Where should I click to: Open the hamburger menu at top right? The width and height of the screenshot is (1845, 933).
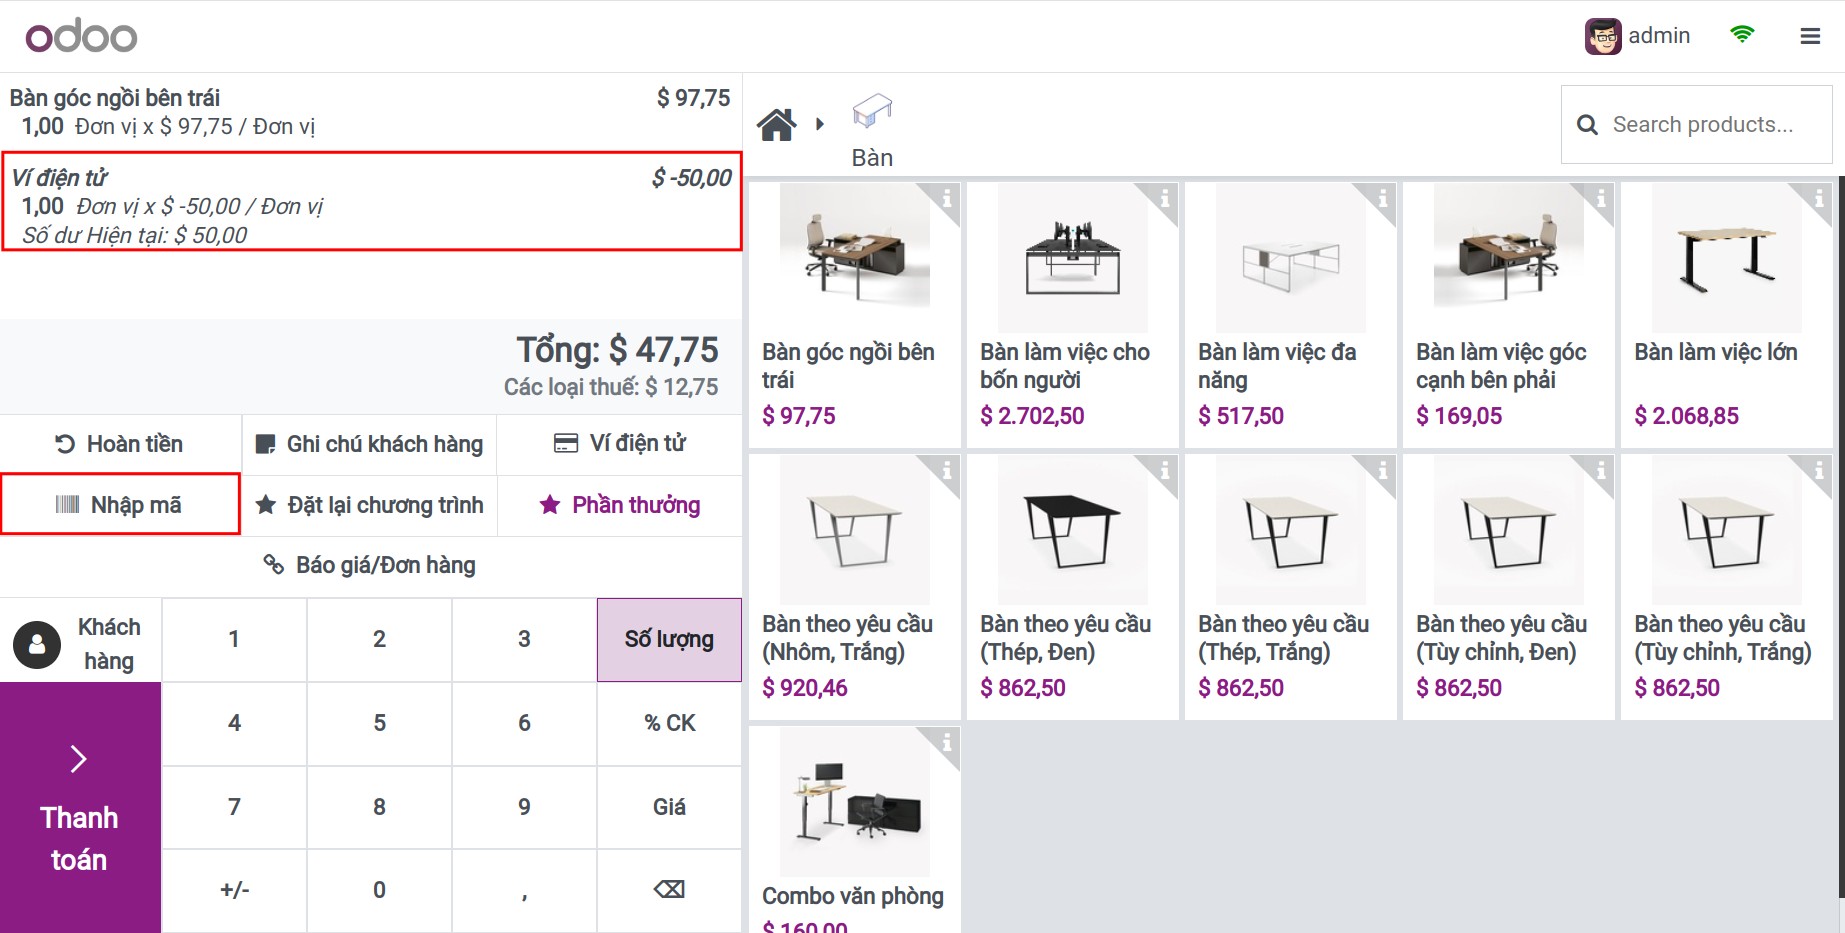point(1809,37)
